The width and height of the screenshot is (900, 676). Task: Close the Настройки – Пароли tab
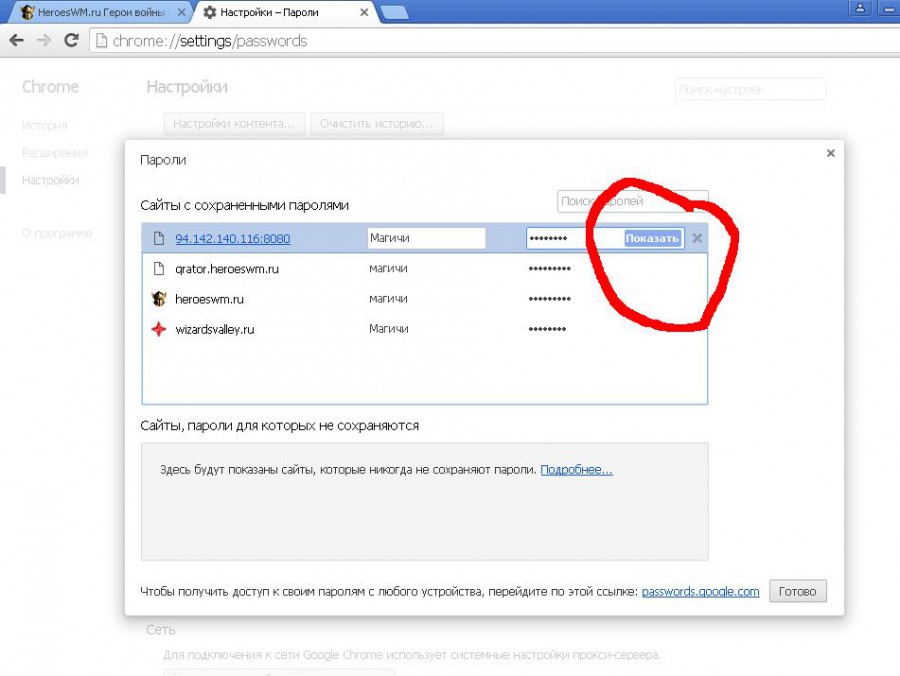pyautogui.click(x=364, y=12)
